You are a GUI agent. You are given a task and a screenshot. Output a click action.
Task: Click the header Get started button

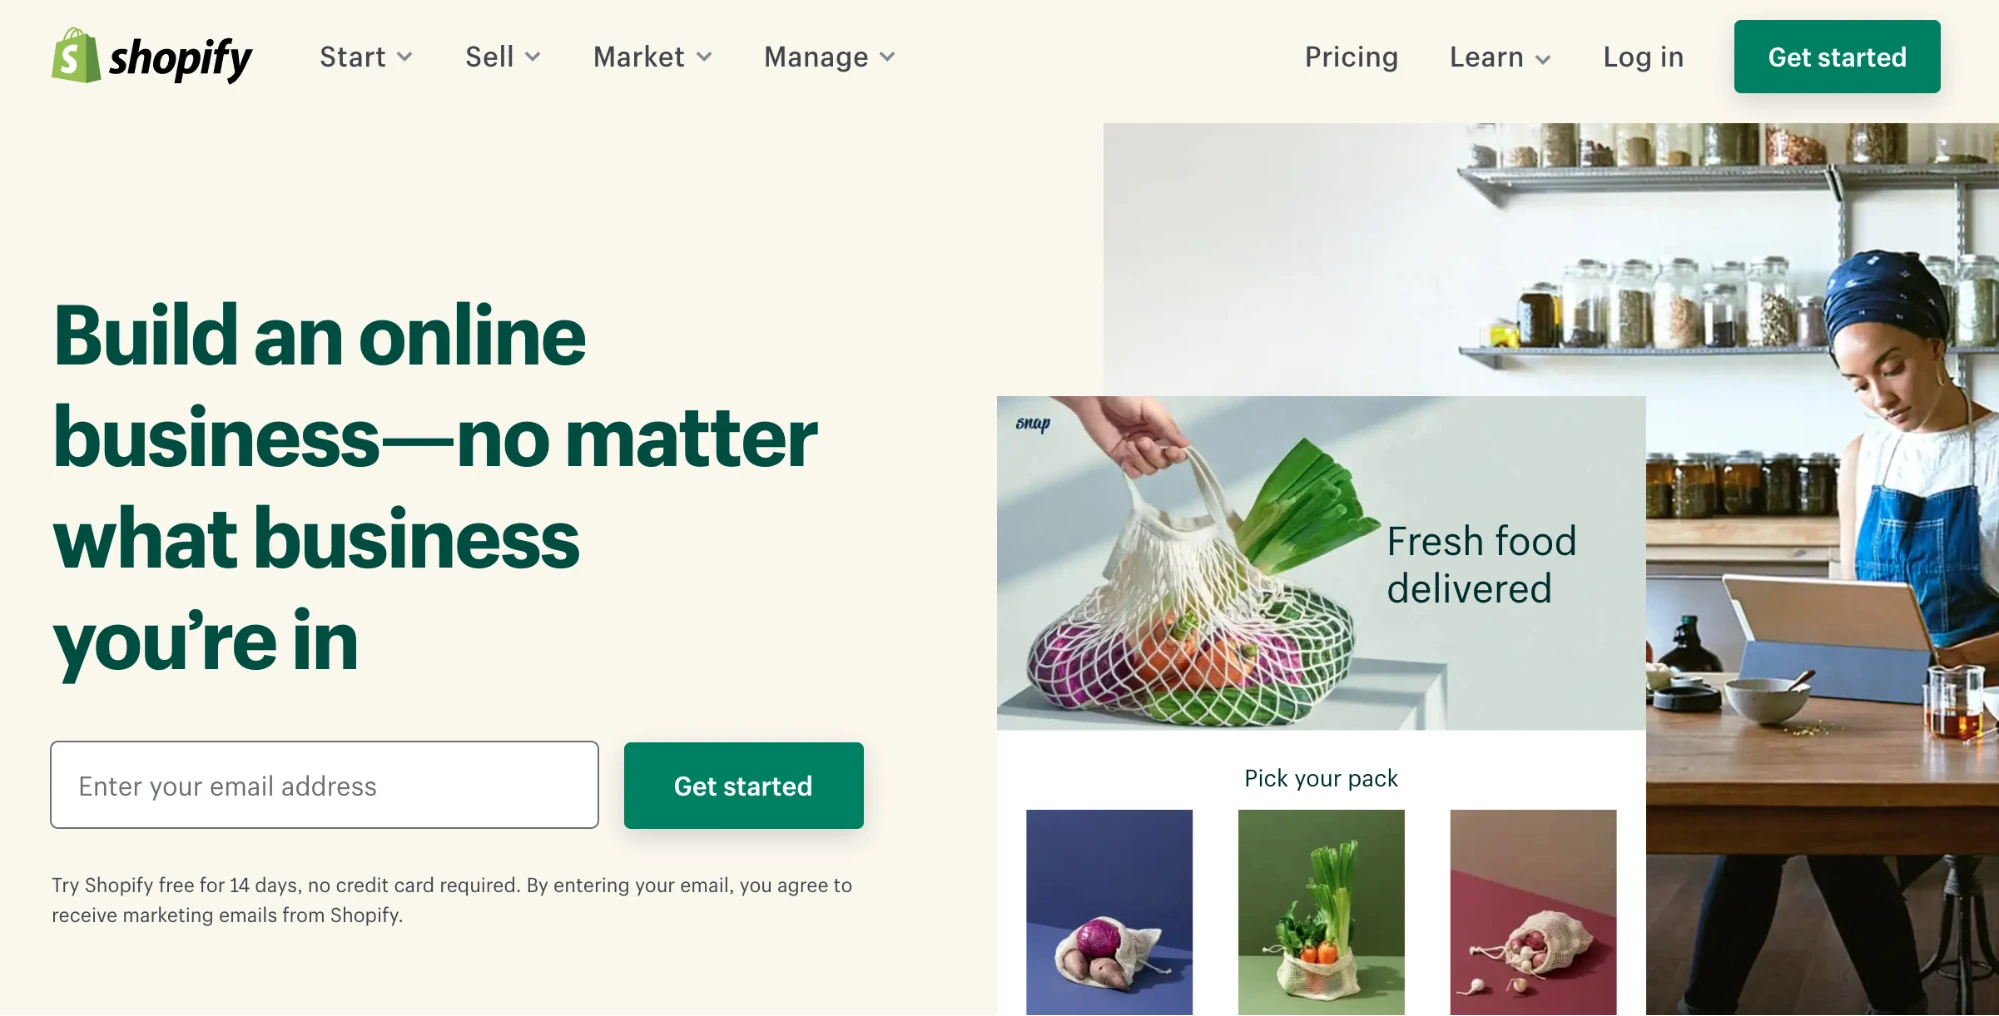coord(1837,57)
